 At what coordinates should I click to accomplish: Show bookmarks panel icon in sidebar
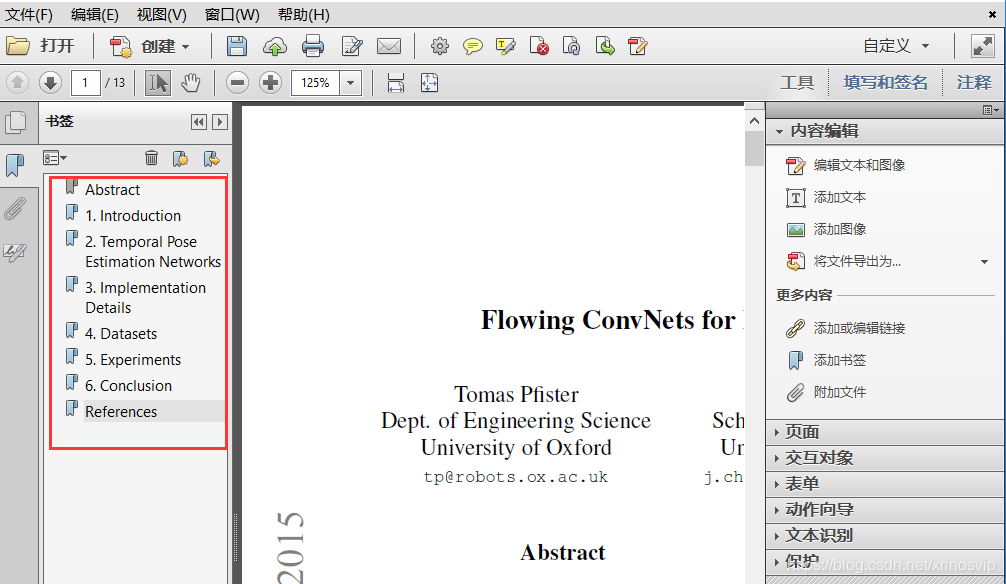[15, 165]
